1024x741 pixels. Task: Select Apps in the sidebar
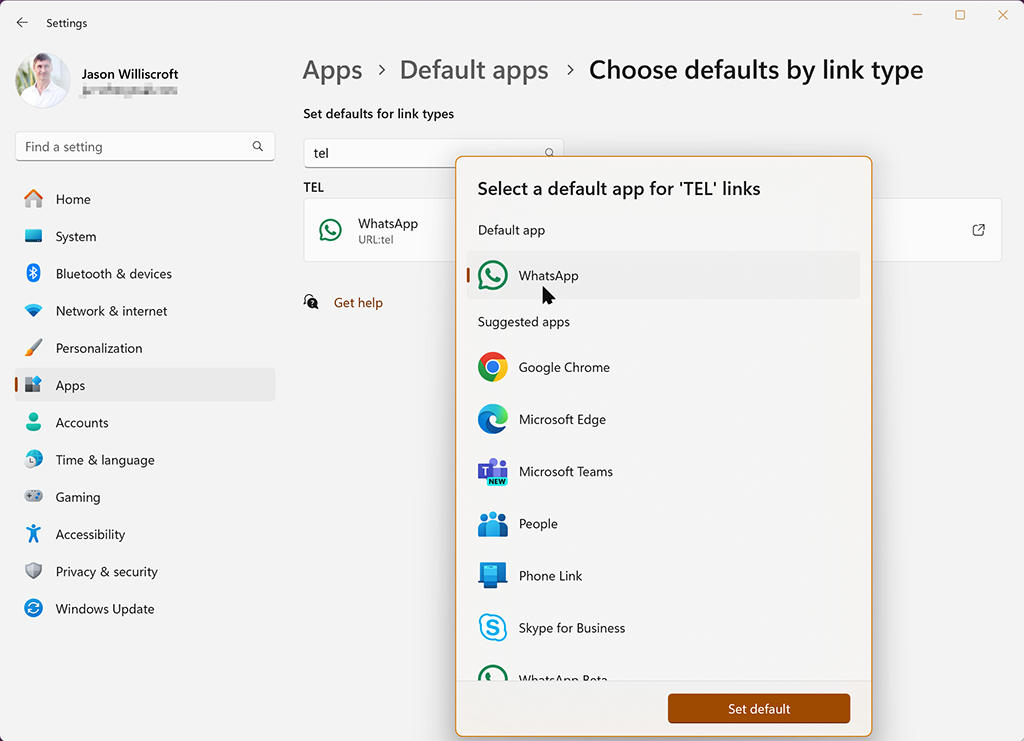click(145, 385)
